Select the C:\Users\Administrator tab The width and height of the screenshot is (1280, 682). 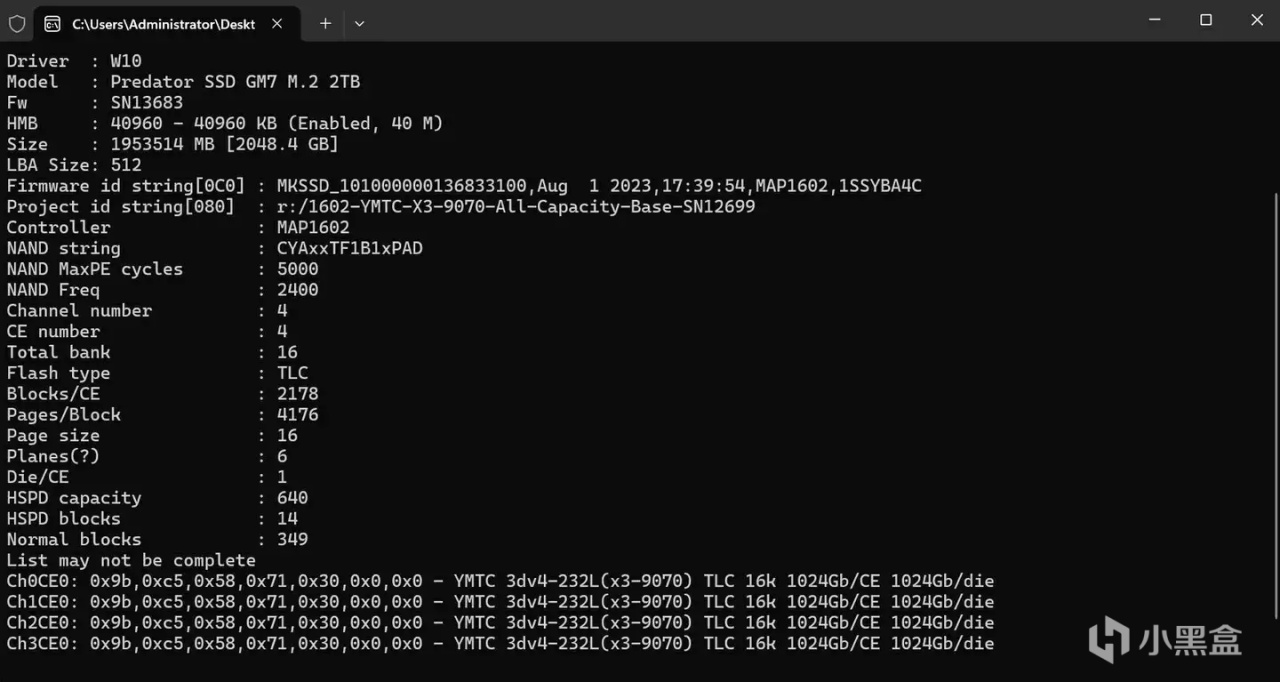(x=160, y=23)
